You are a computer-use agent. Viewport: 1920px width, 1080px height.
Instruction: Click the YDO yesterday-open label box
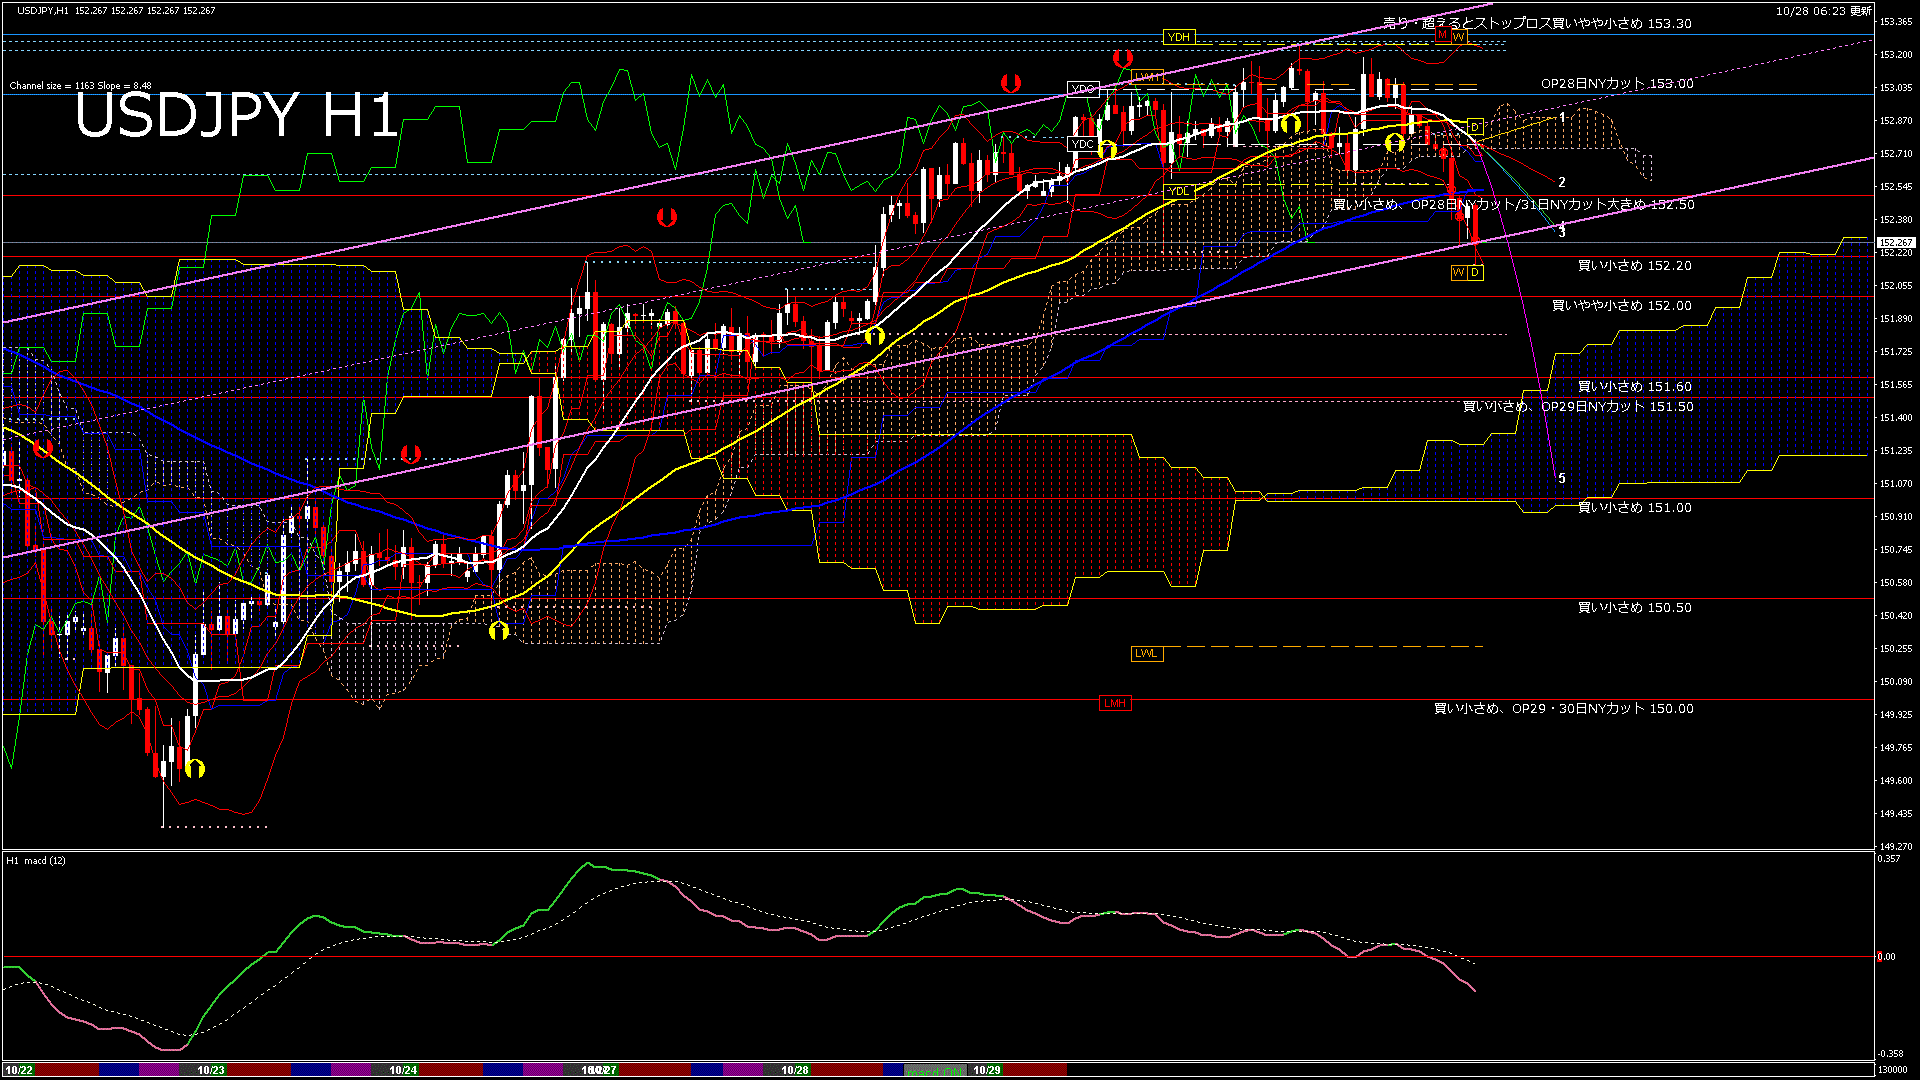pos(1082,89)
